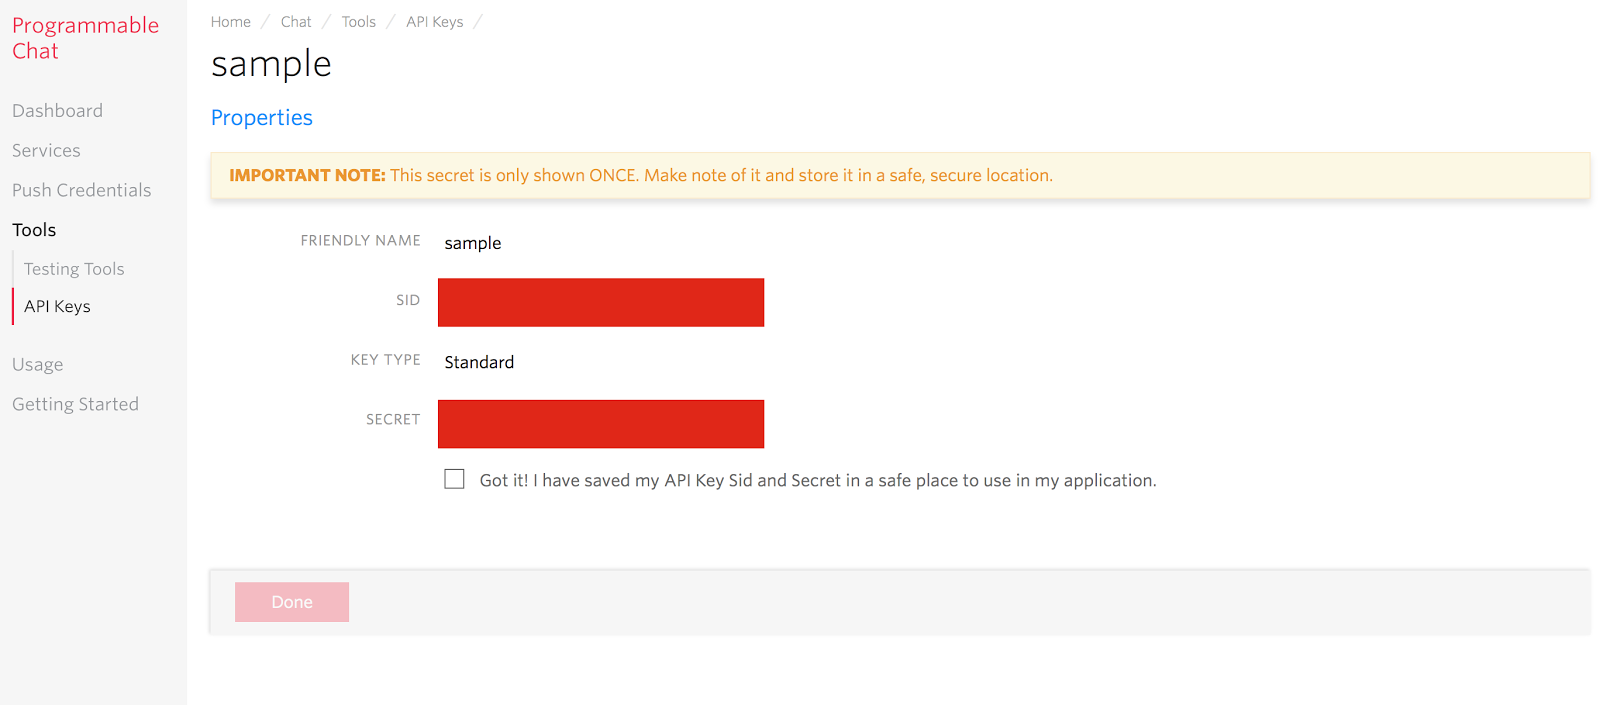Click the friendly name value 'sample'

point(473,243)
